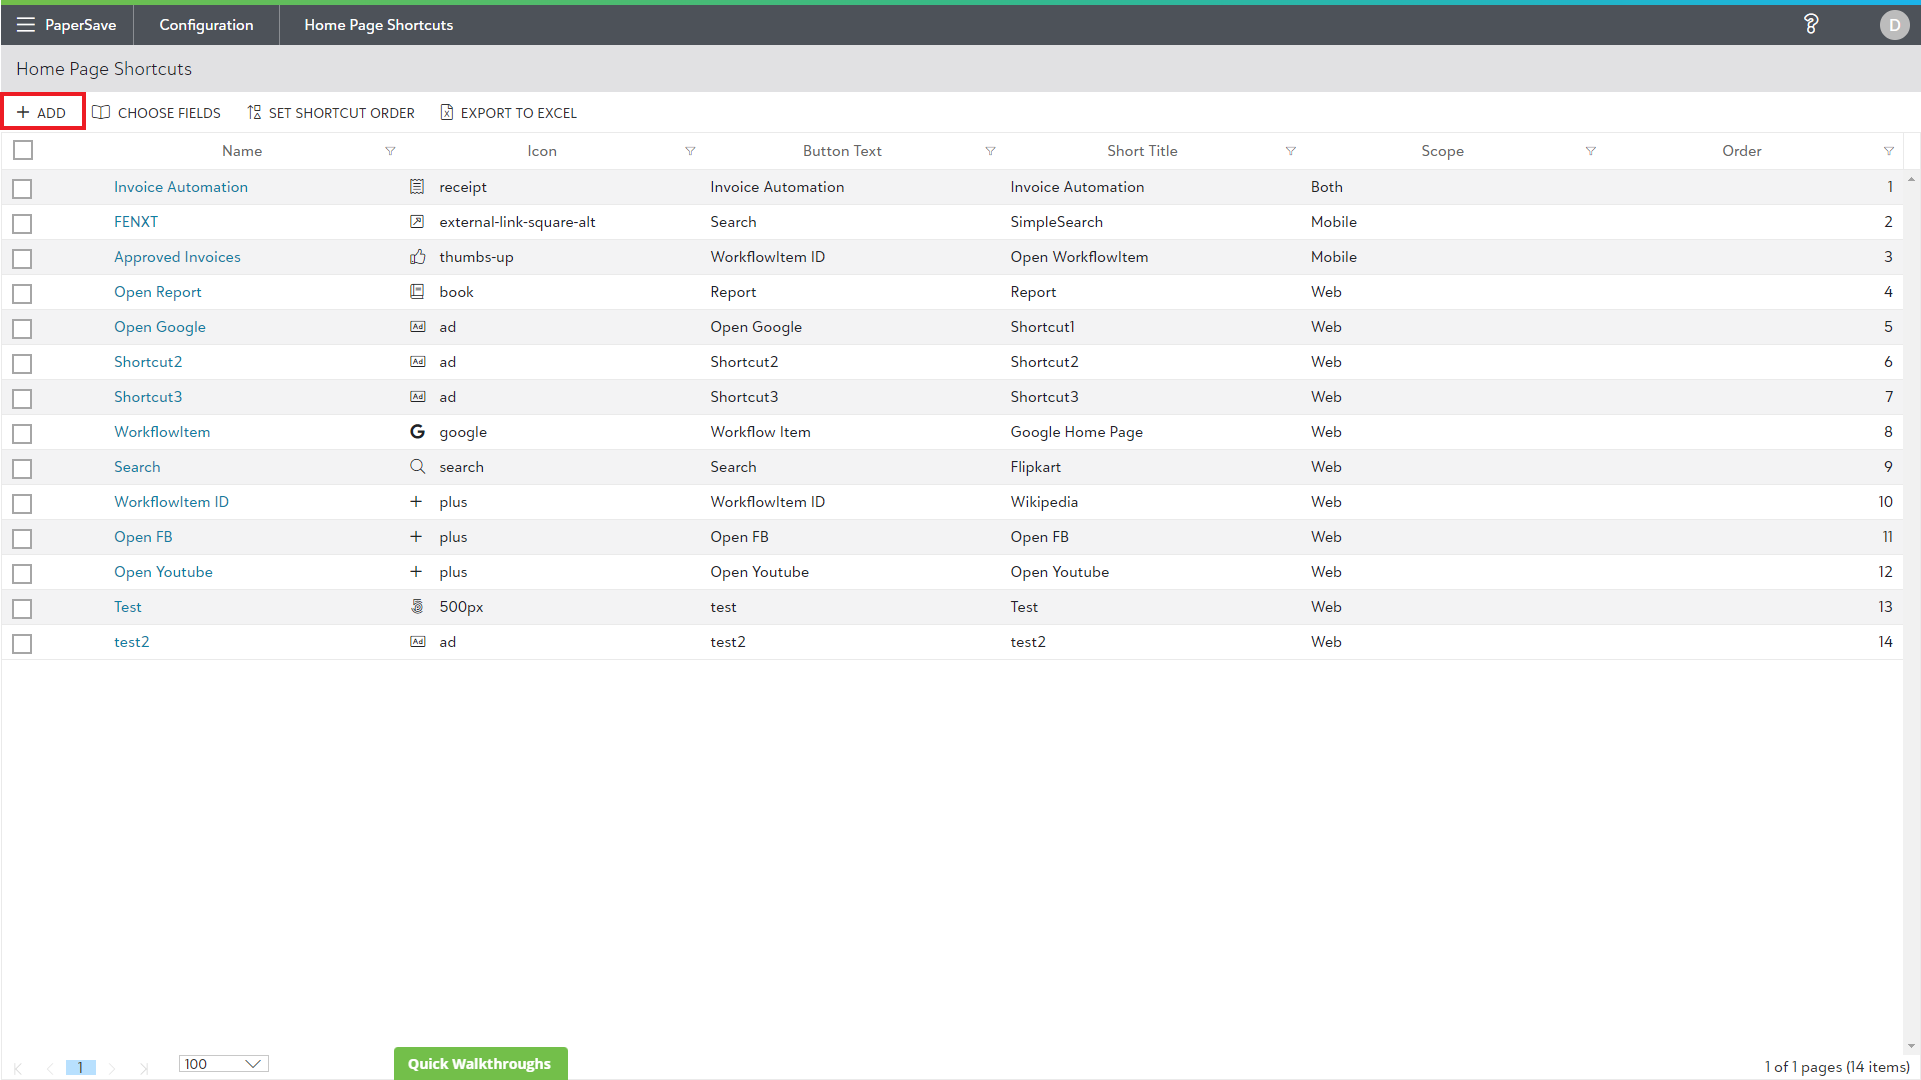
Task: Click the Scope column filter icon
Action: [1590, 151]
